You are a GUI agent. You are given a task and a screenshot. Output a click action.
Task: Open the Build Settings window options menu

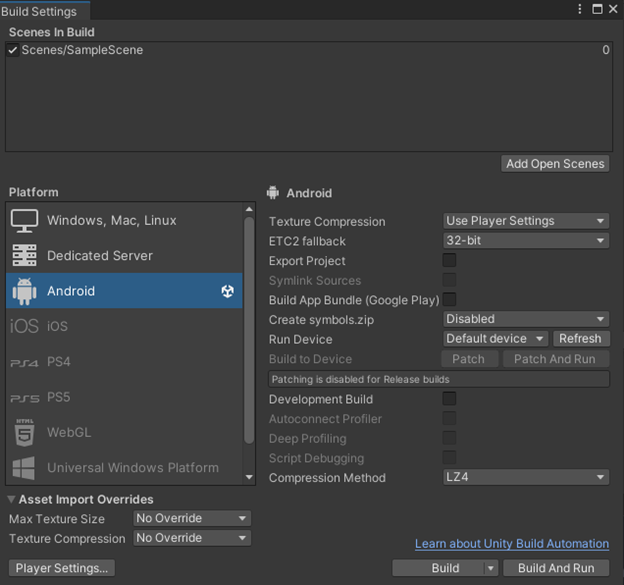click(580, 9)
